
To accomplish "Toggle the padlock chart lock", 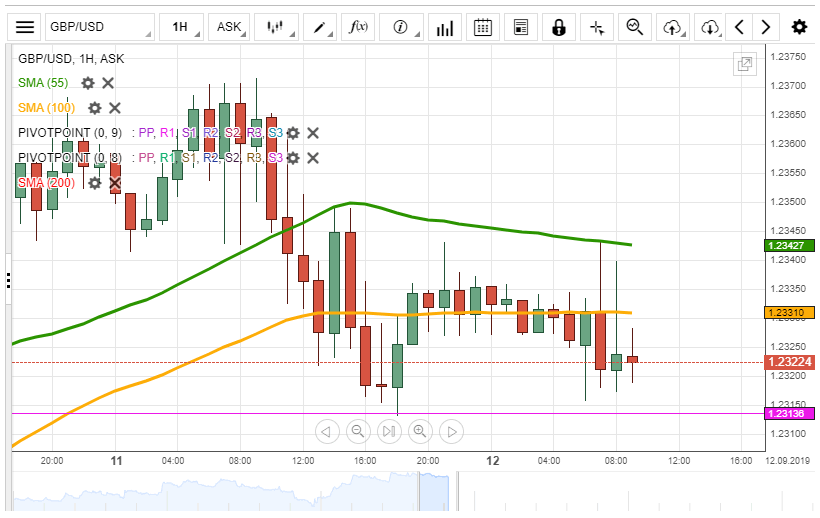I will click(x=559, y=27).
